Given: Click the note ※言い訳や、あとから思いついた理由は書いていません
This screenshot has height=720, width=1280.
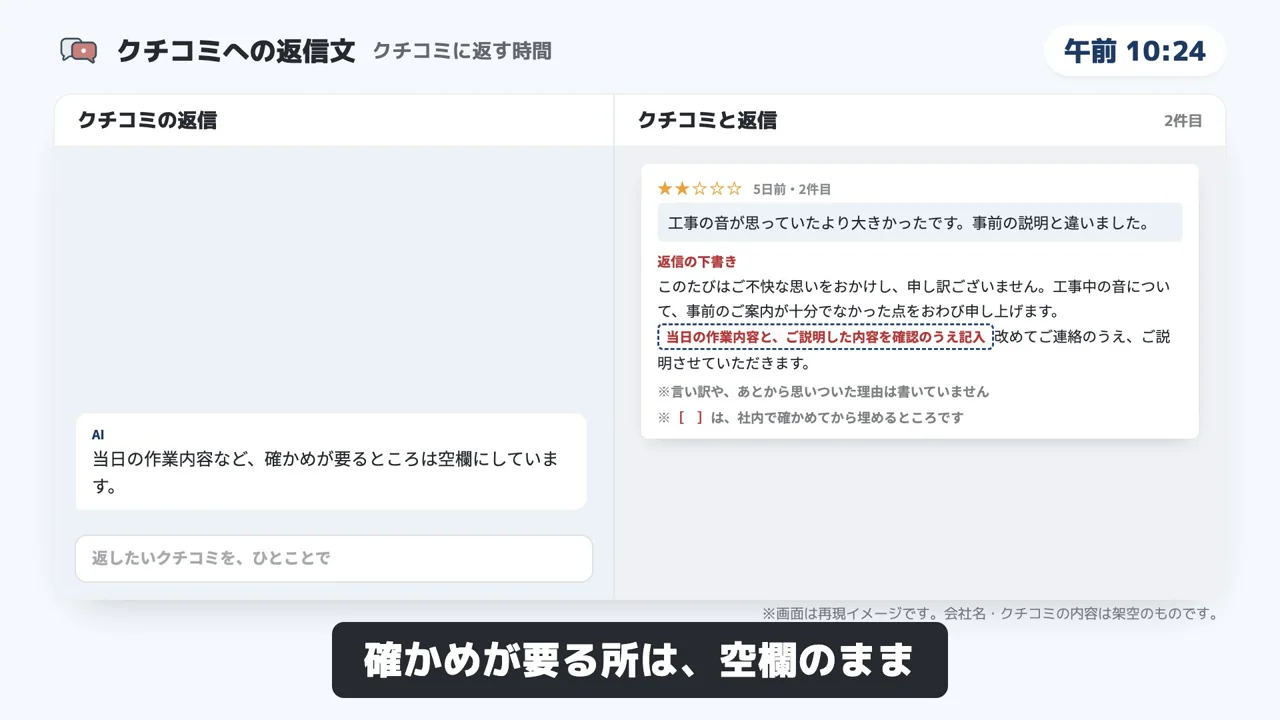Looking at the screenshot, I should pyautogui.click(x=823, y=391).
